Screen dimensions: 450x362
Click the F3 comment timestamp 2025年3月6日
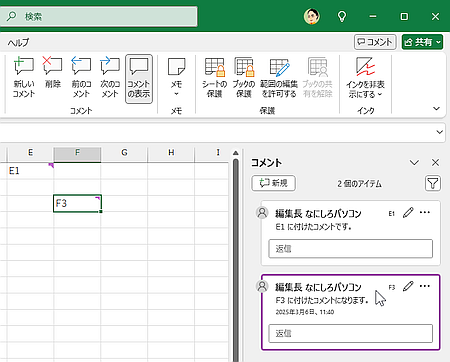[x=305, y=312]
